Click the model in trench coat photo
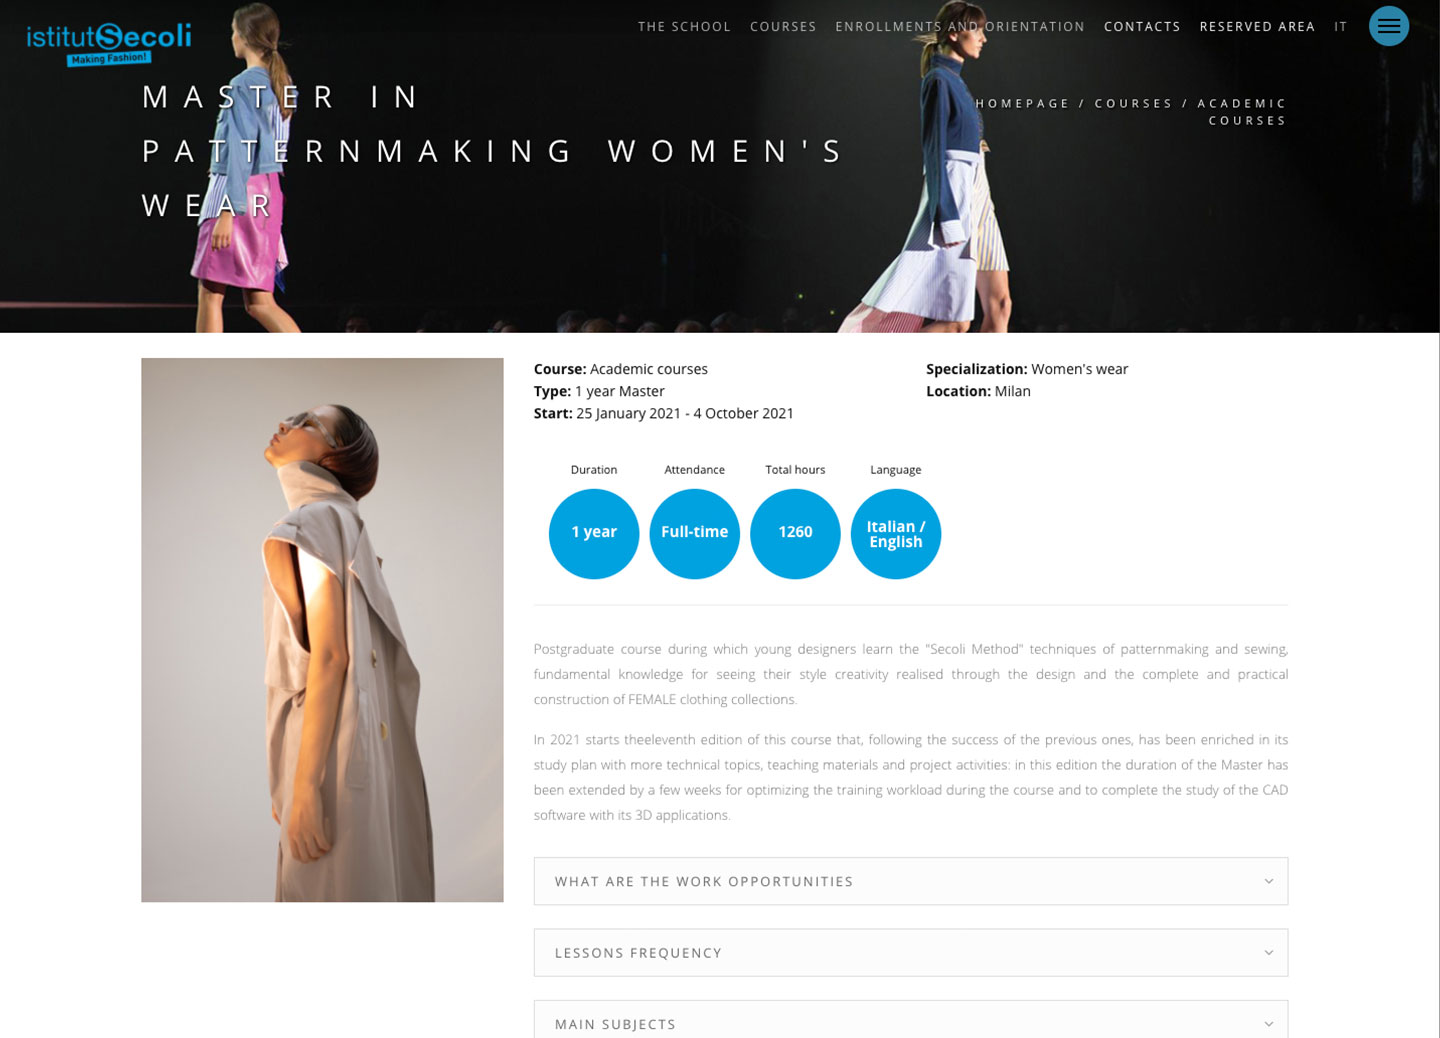This screenshot has width=1440, height=1038. pyautogui.click(x=322, y=630)
